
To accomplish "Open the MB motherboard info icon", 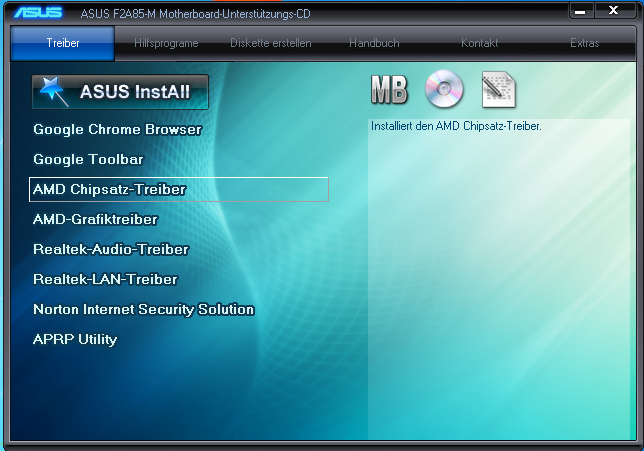I will [389, 90].
